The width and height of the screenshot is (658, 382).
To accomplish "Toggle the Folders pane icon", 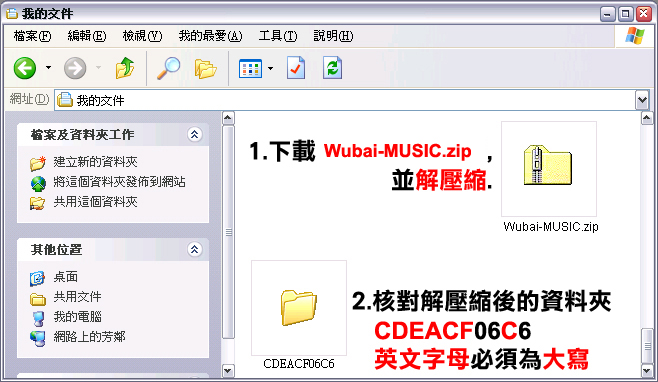I will click(205, 68).
